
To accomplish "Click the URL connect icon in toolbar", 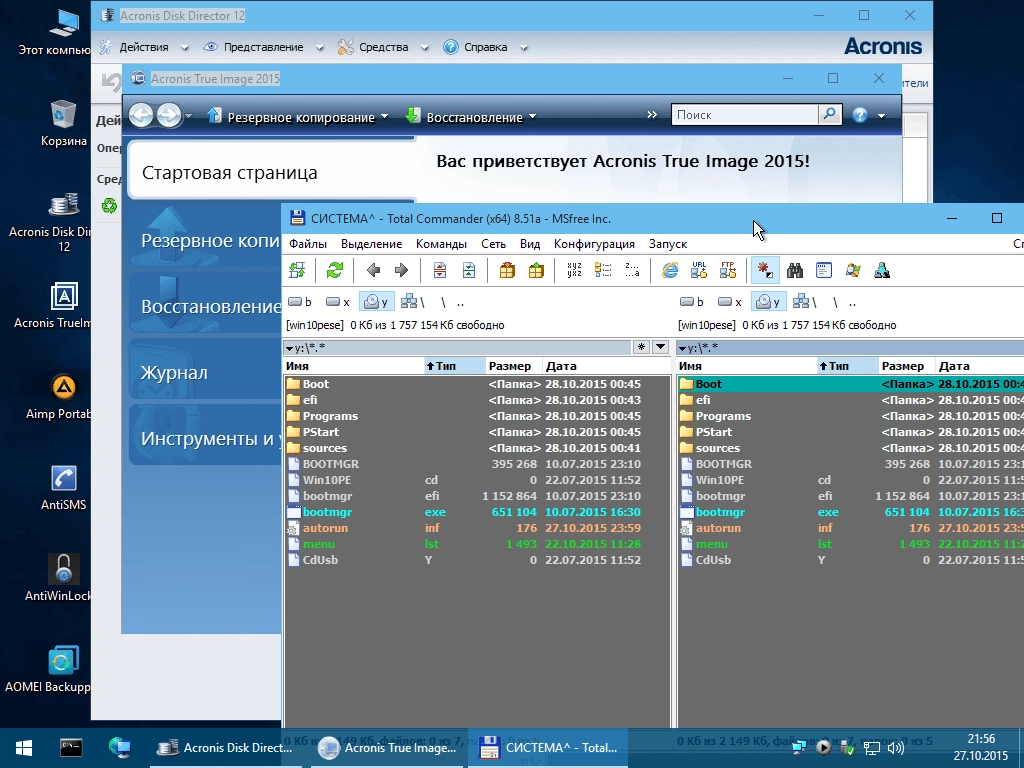I will (x=699, y=270).
